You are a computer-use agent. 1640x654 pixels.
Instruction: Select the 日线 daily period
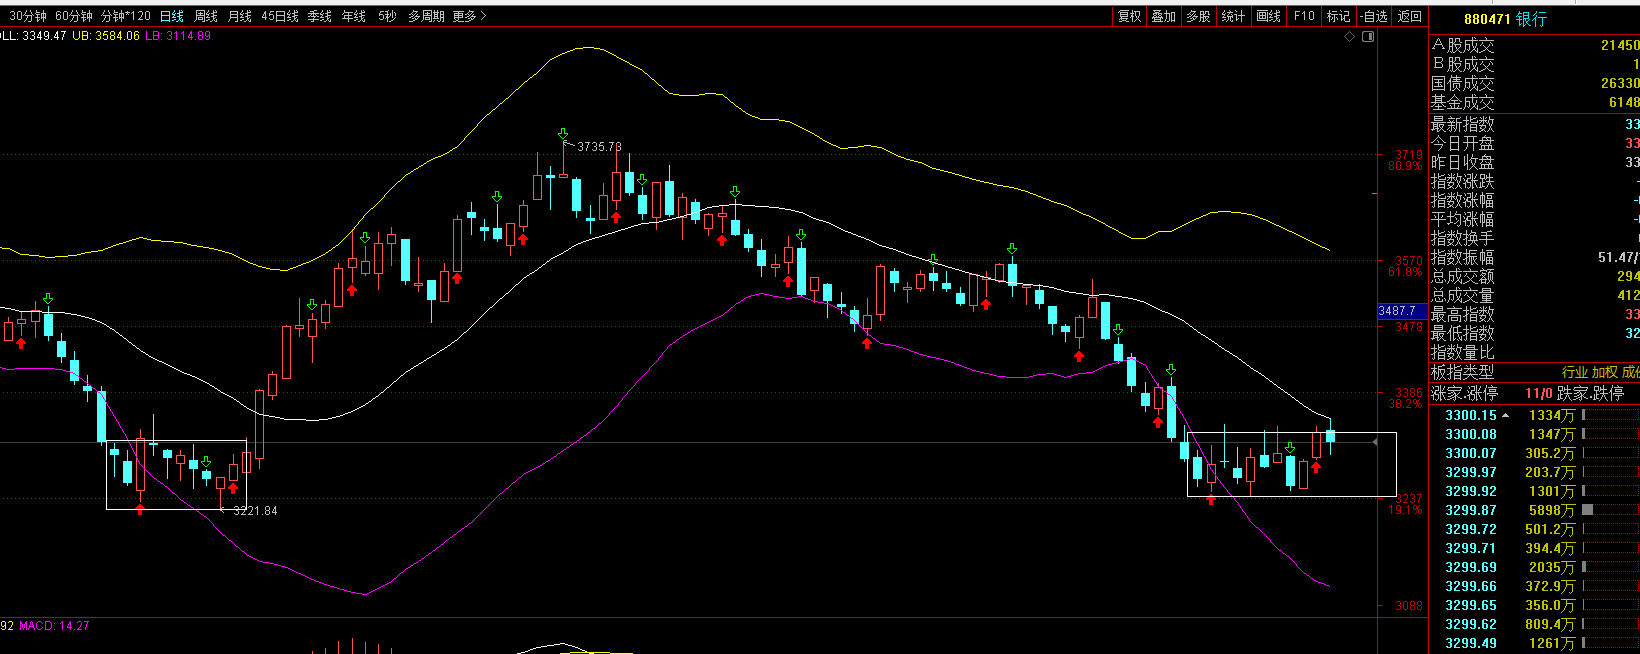(x=172, y=16)
